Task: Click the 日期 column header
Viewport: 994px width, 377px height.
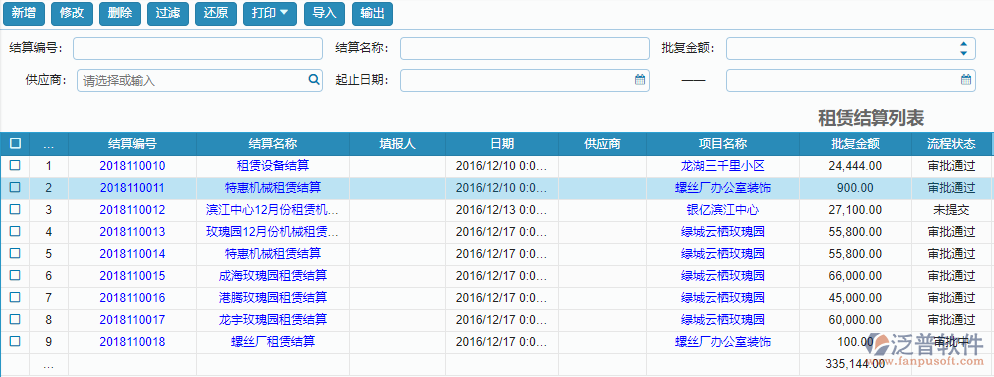Action: tap(502, 144)
